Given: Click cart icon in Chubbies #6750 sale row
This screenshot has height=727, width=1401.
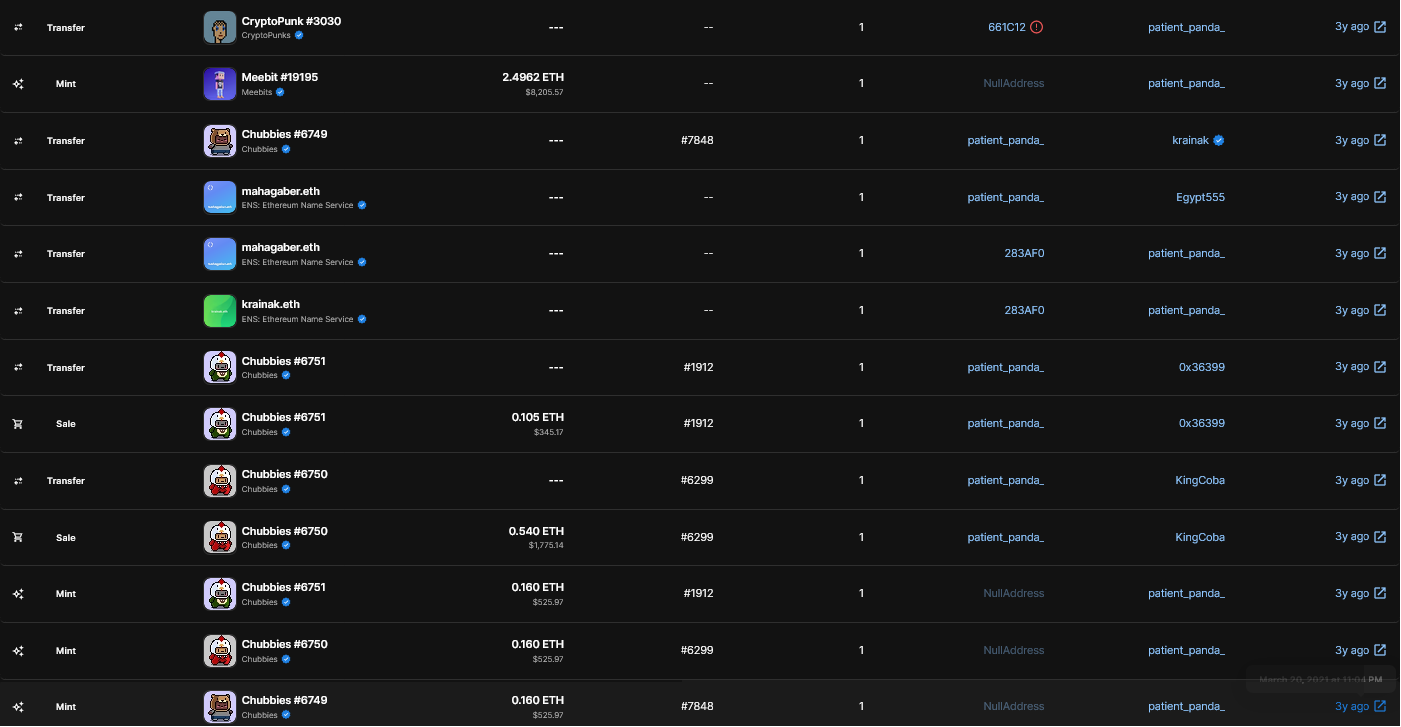Looking at the screenshot, I should (18, 537).
